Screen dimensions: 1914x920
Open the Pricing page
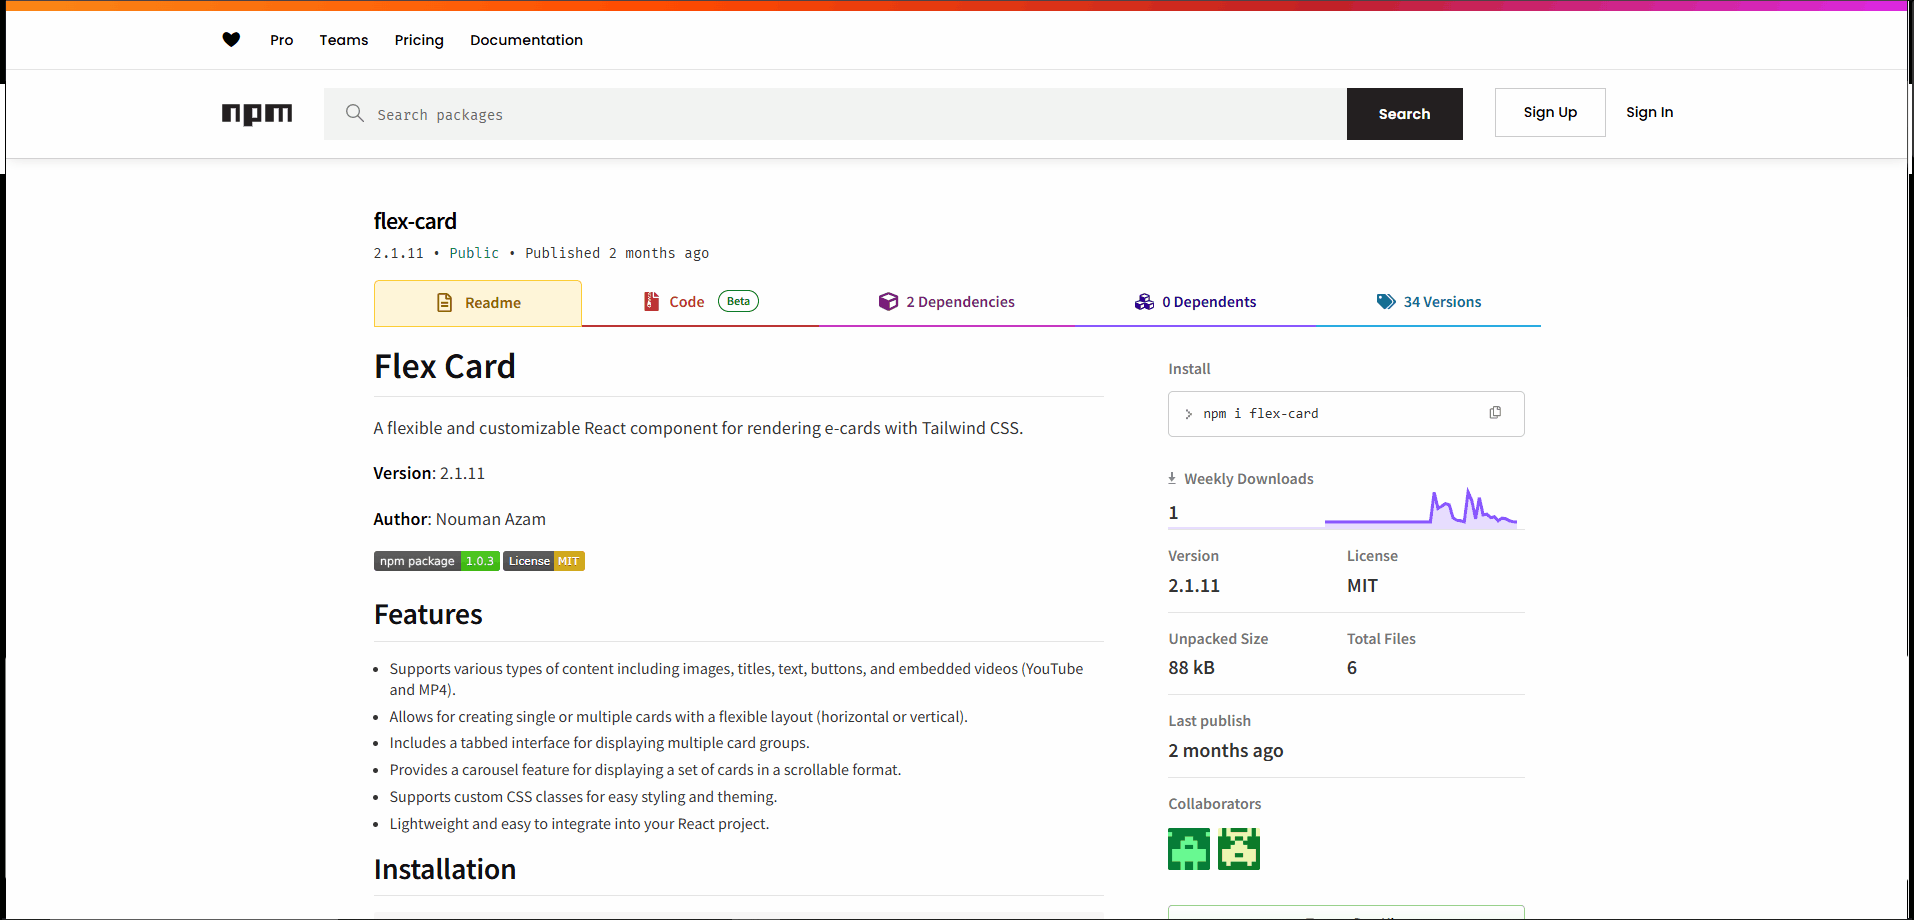(x=419, y=40)
